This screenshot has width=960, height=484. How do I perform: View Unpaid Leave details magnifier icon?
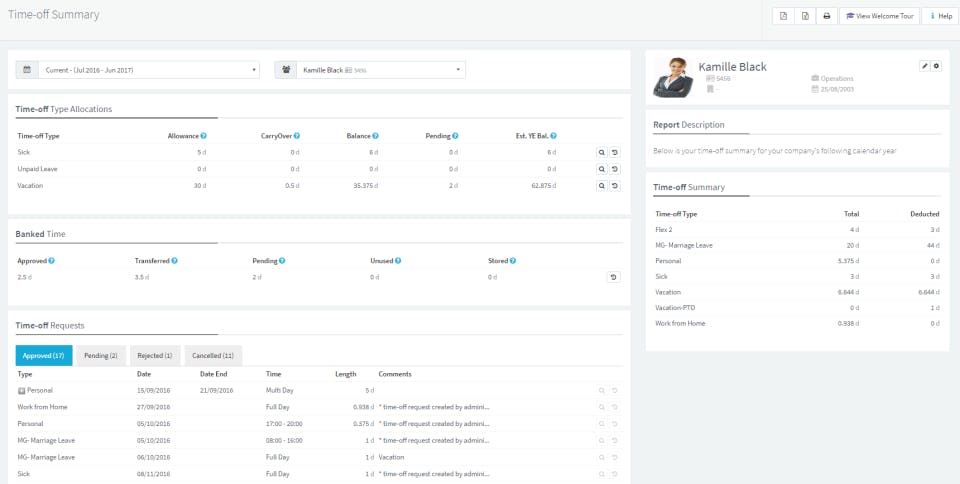tap(602, 169)
